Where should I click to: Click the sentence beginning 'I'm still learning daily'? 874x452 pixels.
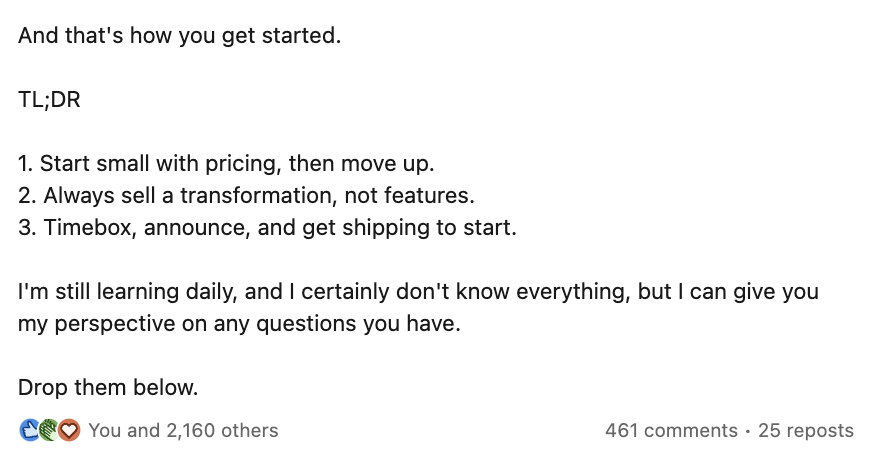point(418,292)
